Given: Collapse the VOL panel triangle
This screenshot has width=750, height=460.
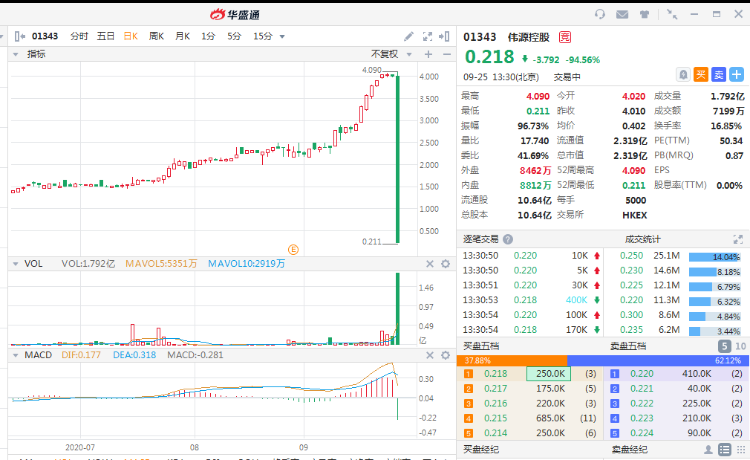Looking at the screenshot, I should point(15,264).
